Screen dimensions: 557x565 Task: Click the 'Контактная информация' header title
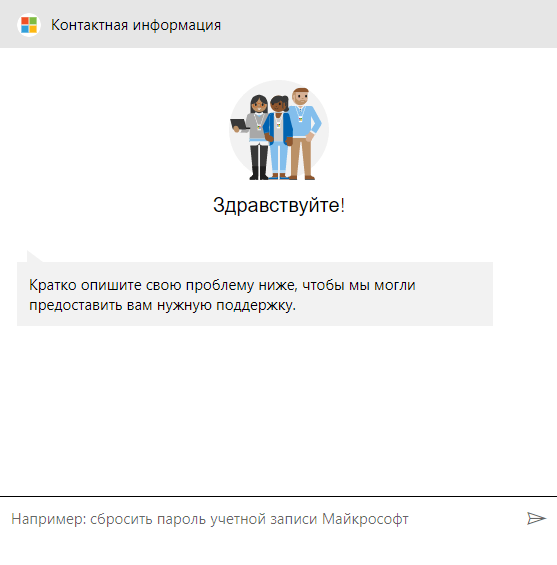coord(136,25)
